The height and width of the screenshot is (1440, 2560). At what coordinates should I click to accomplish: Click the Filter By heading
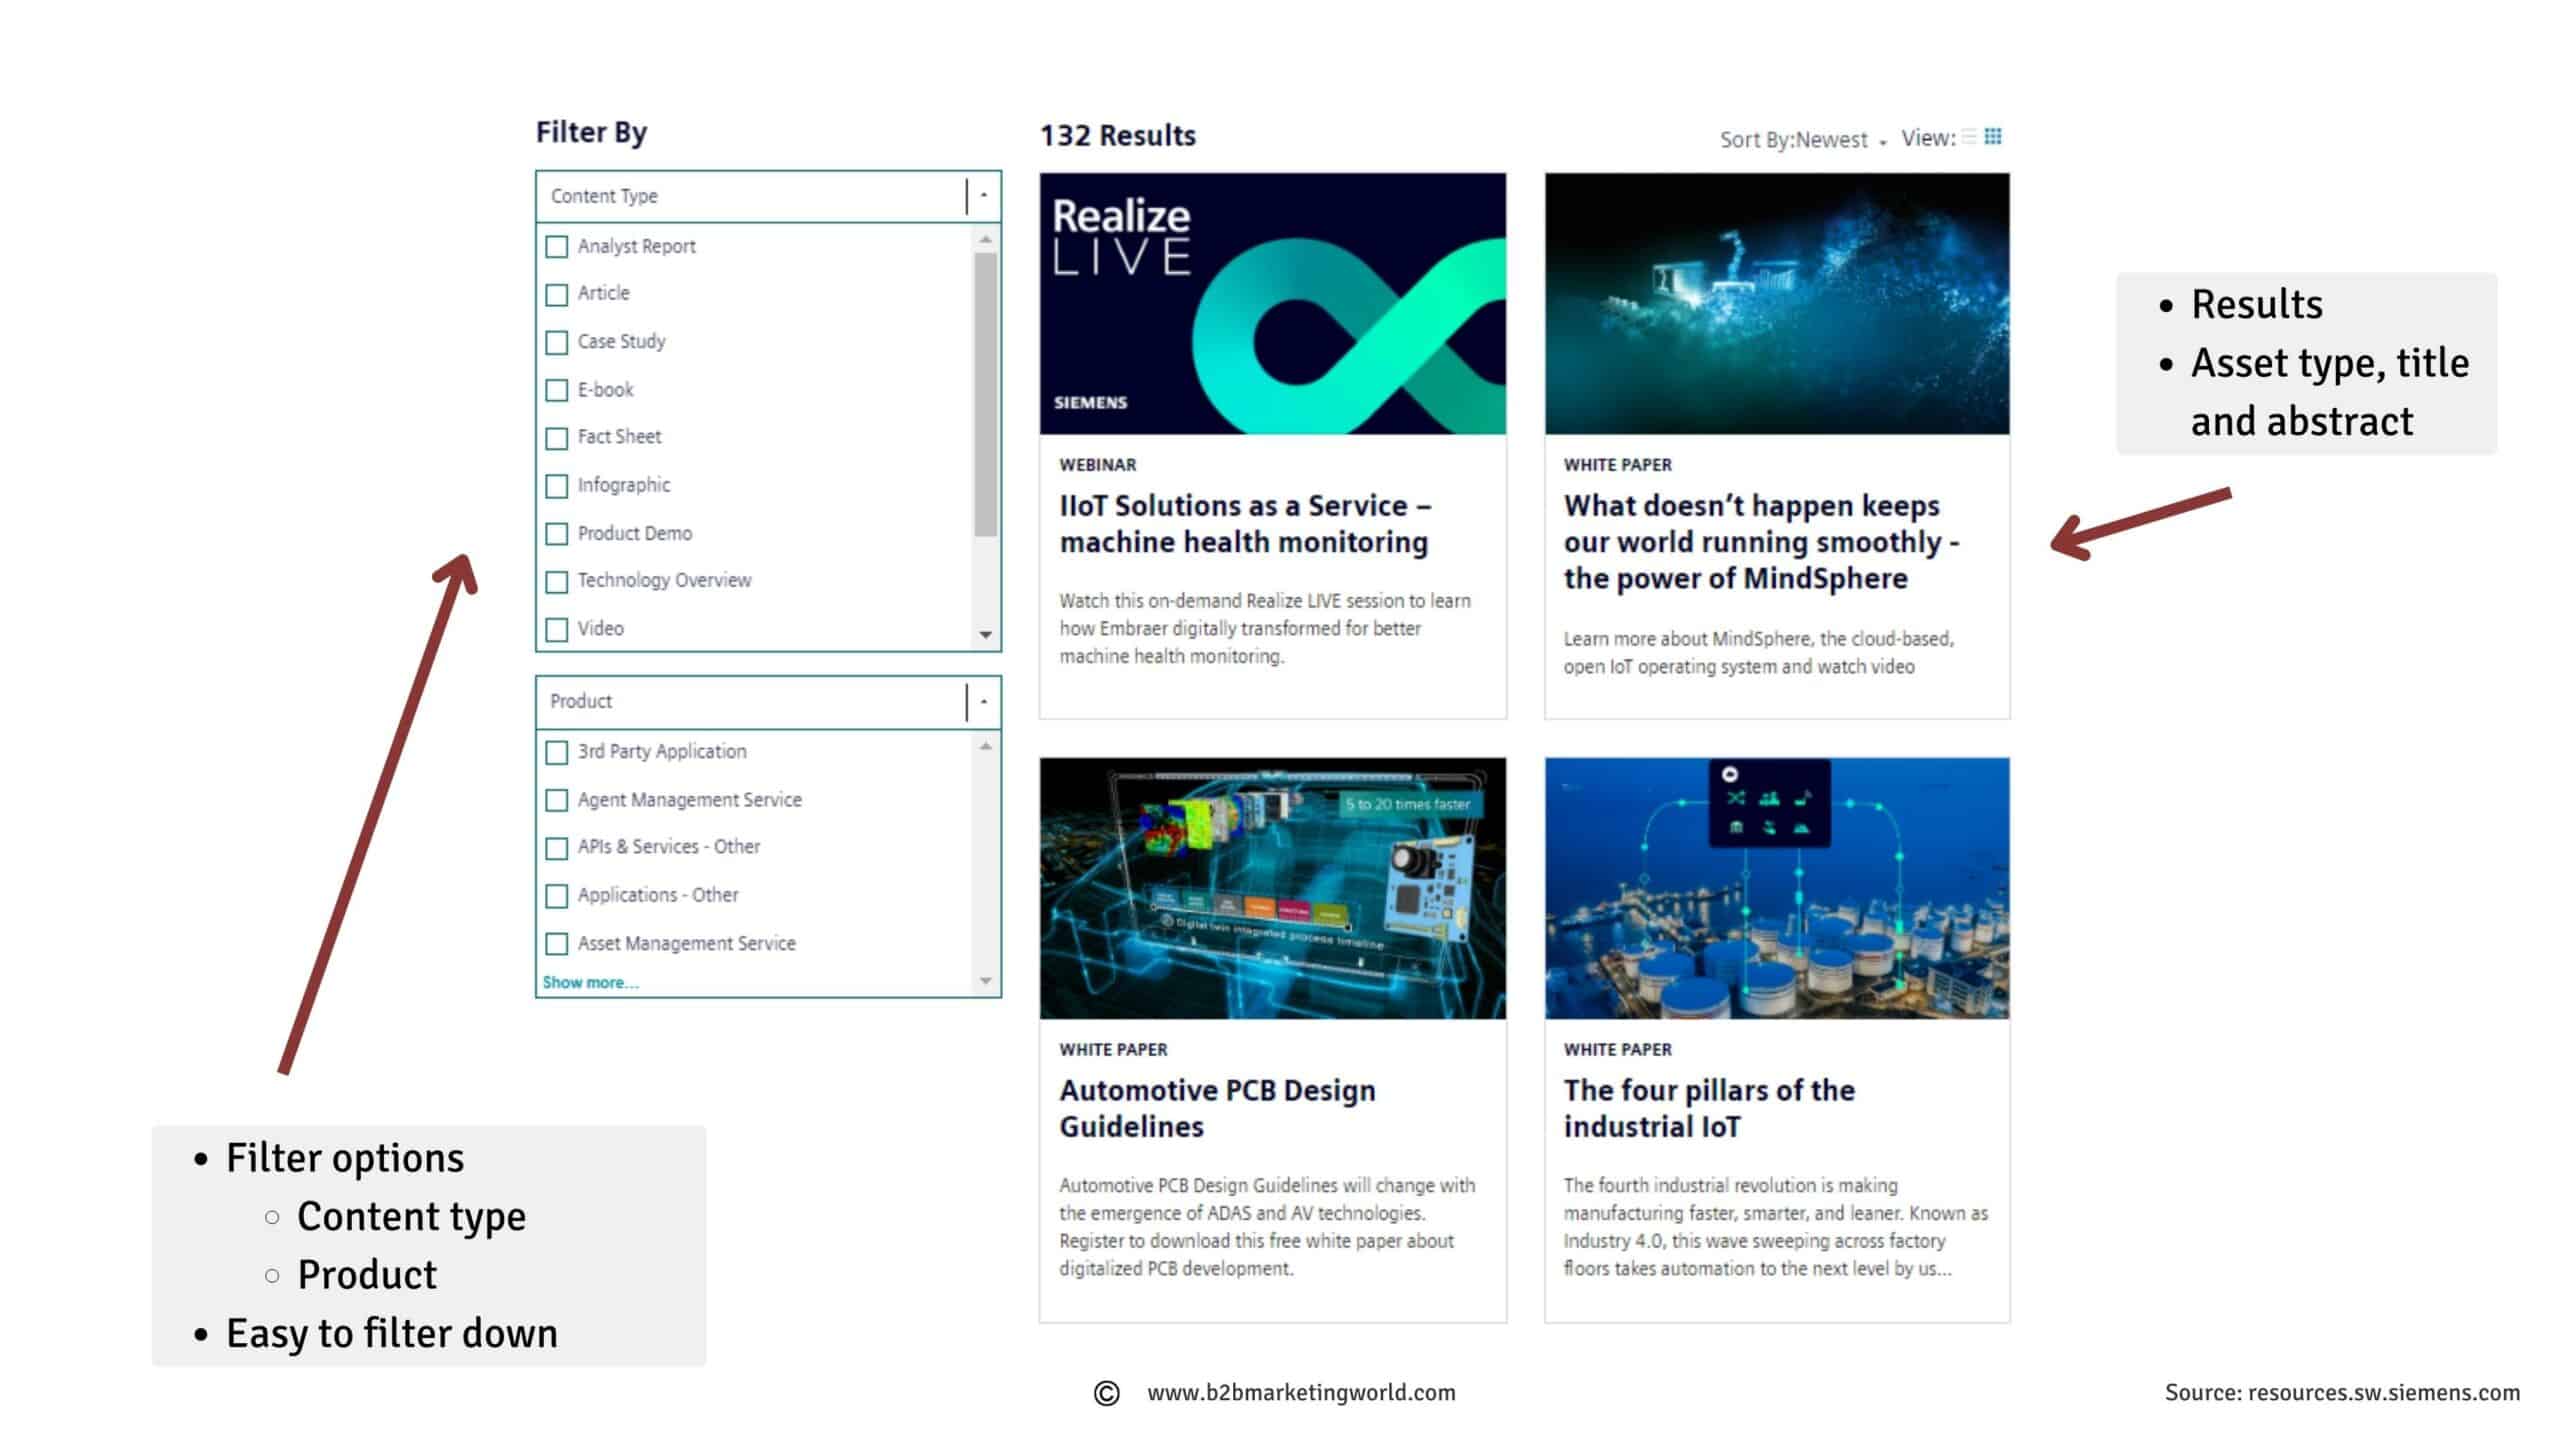[x=591, y=132]
